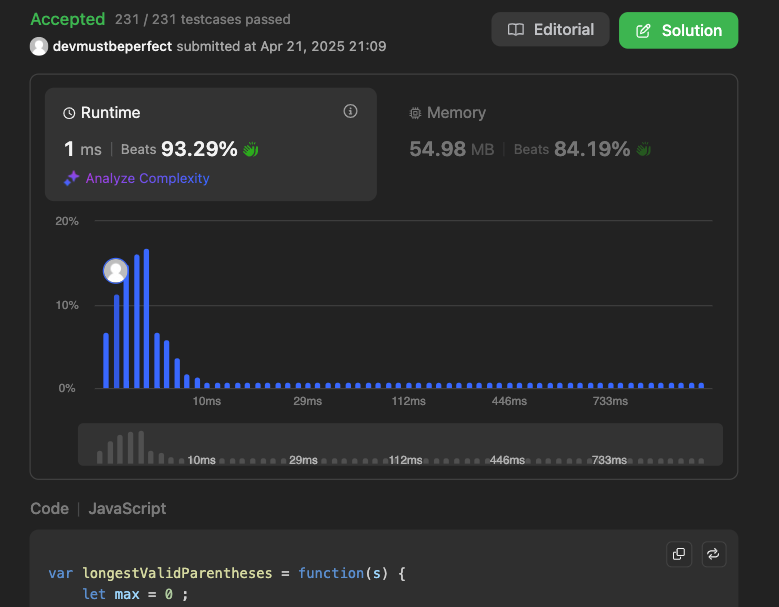
Task: Click Analyze Complexity link
Action: (147, 178)
